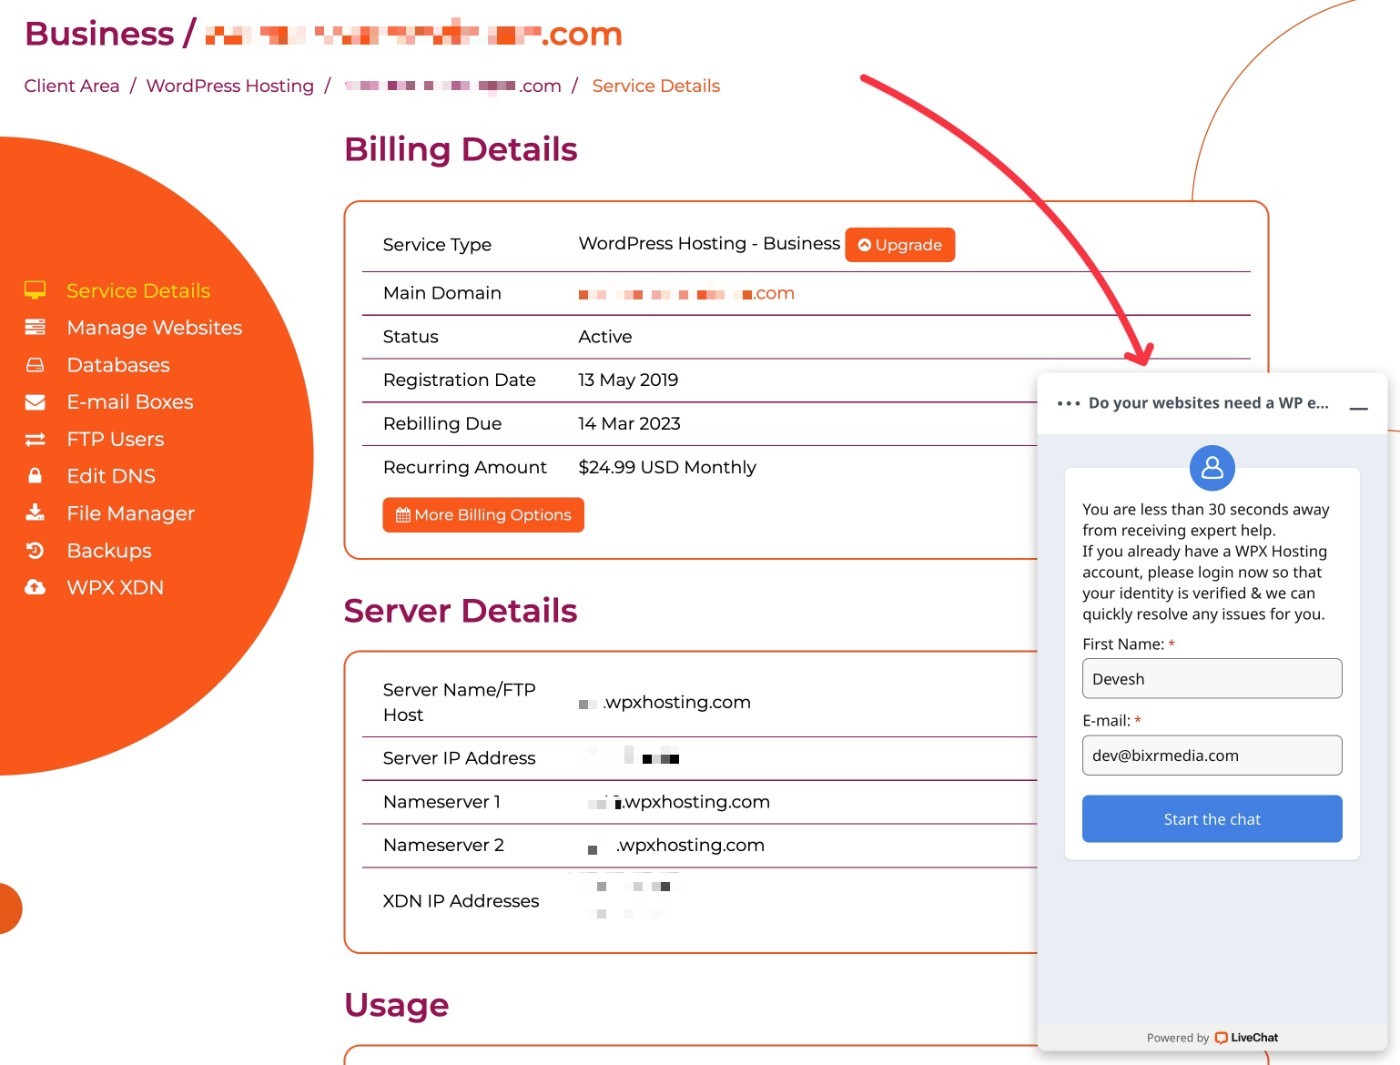Viewport: 1400px width, 1065px height.
Task: Click the WPX XDN cloud icon
Action: (x=35, y=587)
